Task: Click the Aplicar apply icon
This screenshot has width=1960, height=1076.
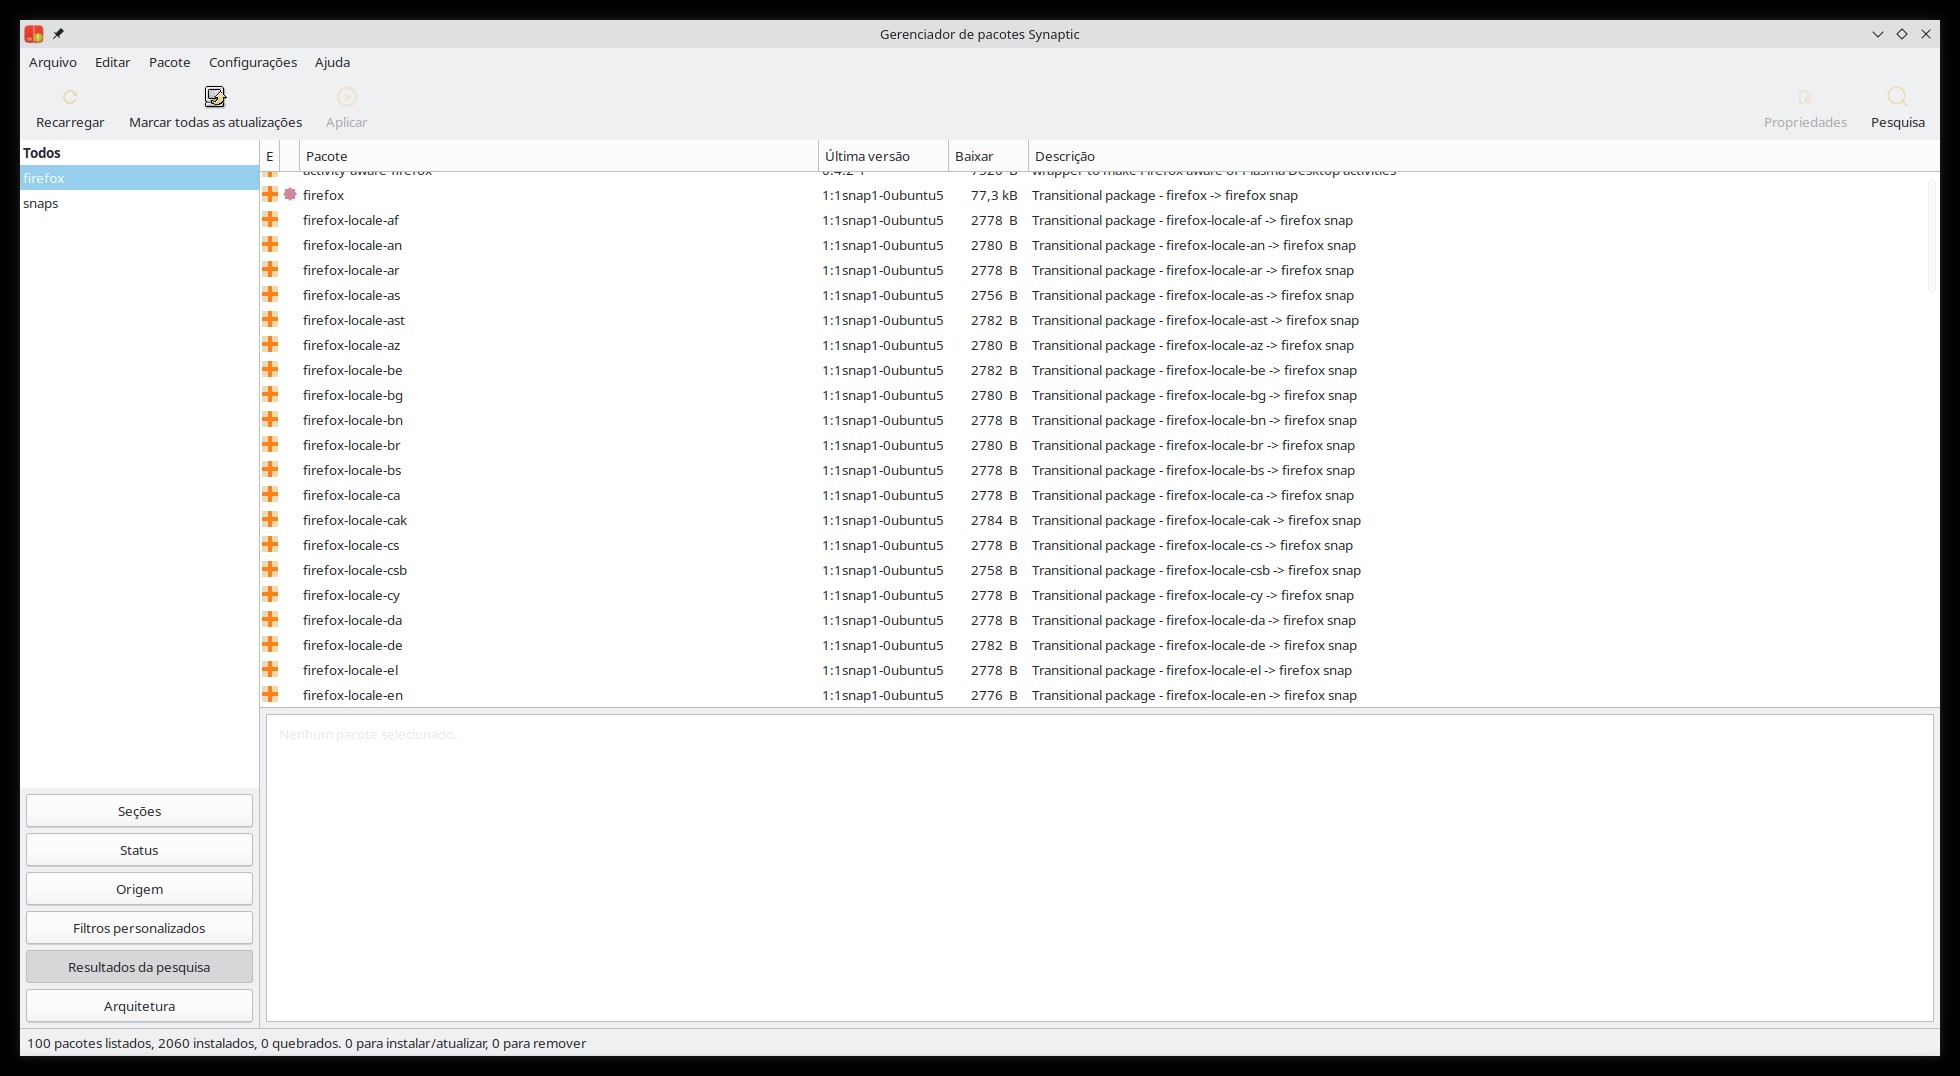Action: (x=346, y=97)
